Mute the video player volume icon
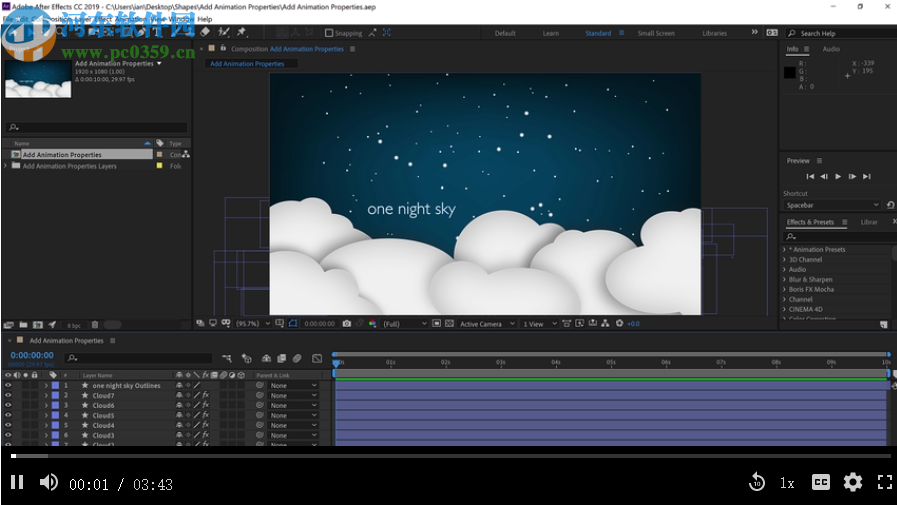The height and width of the screenshot is (505, 897). point(48,482)
